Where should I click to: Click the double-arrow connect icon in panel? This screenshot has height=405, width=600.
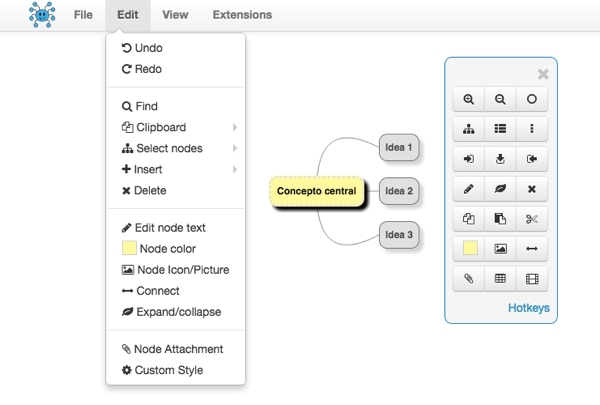pyautogui.click(x=532, y=248)
